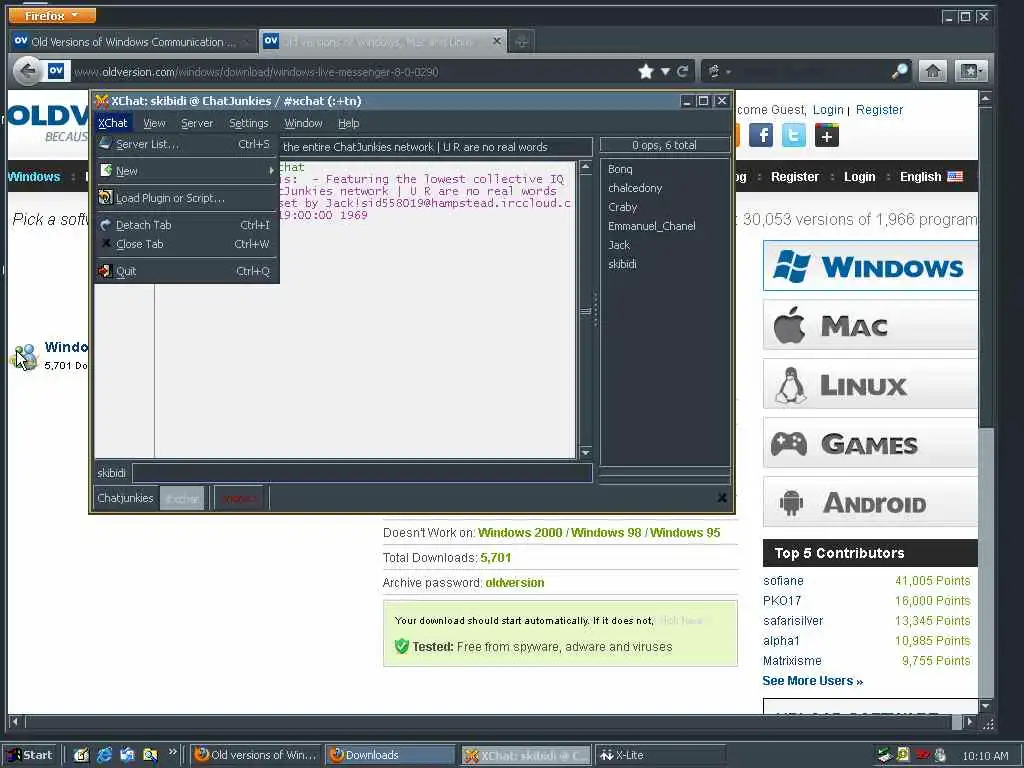Open Register in the site navbar
Image resolution: width=1024 pixels, height=768 pixels.
(794, 177)
